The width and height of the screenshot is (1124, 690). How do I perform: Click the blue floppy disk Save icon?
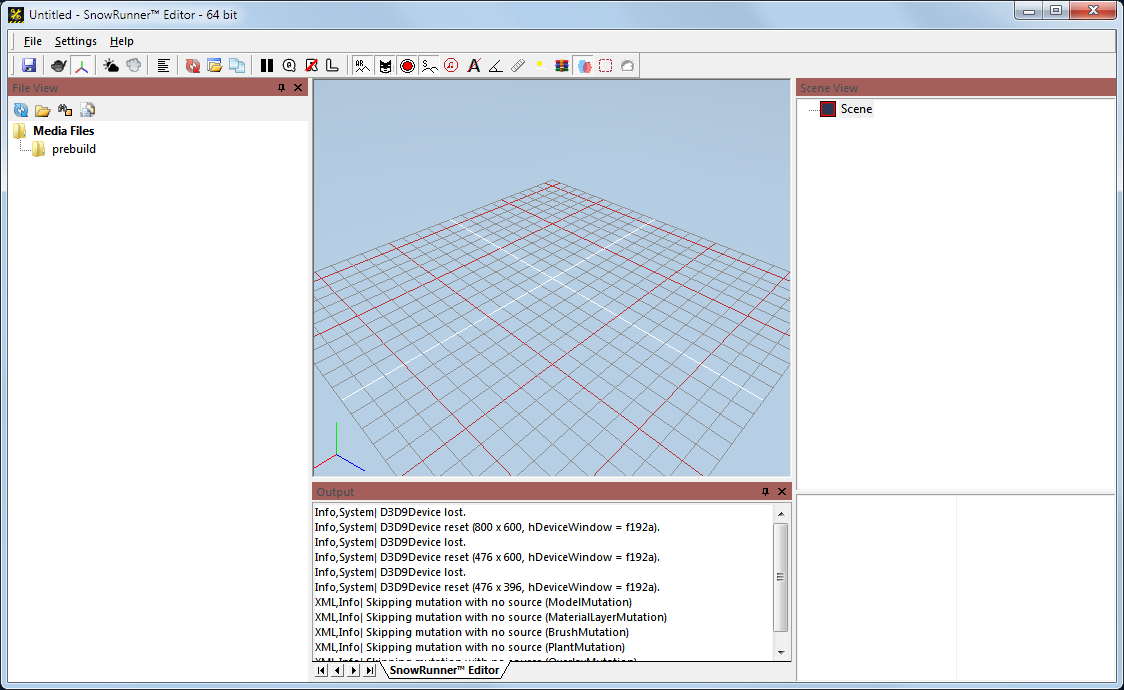pyautogui.click(x=29, y=66)
